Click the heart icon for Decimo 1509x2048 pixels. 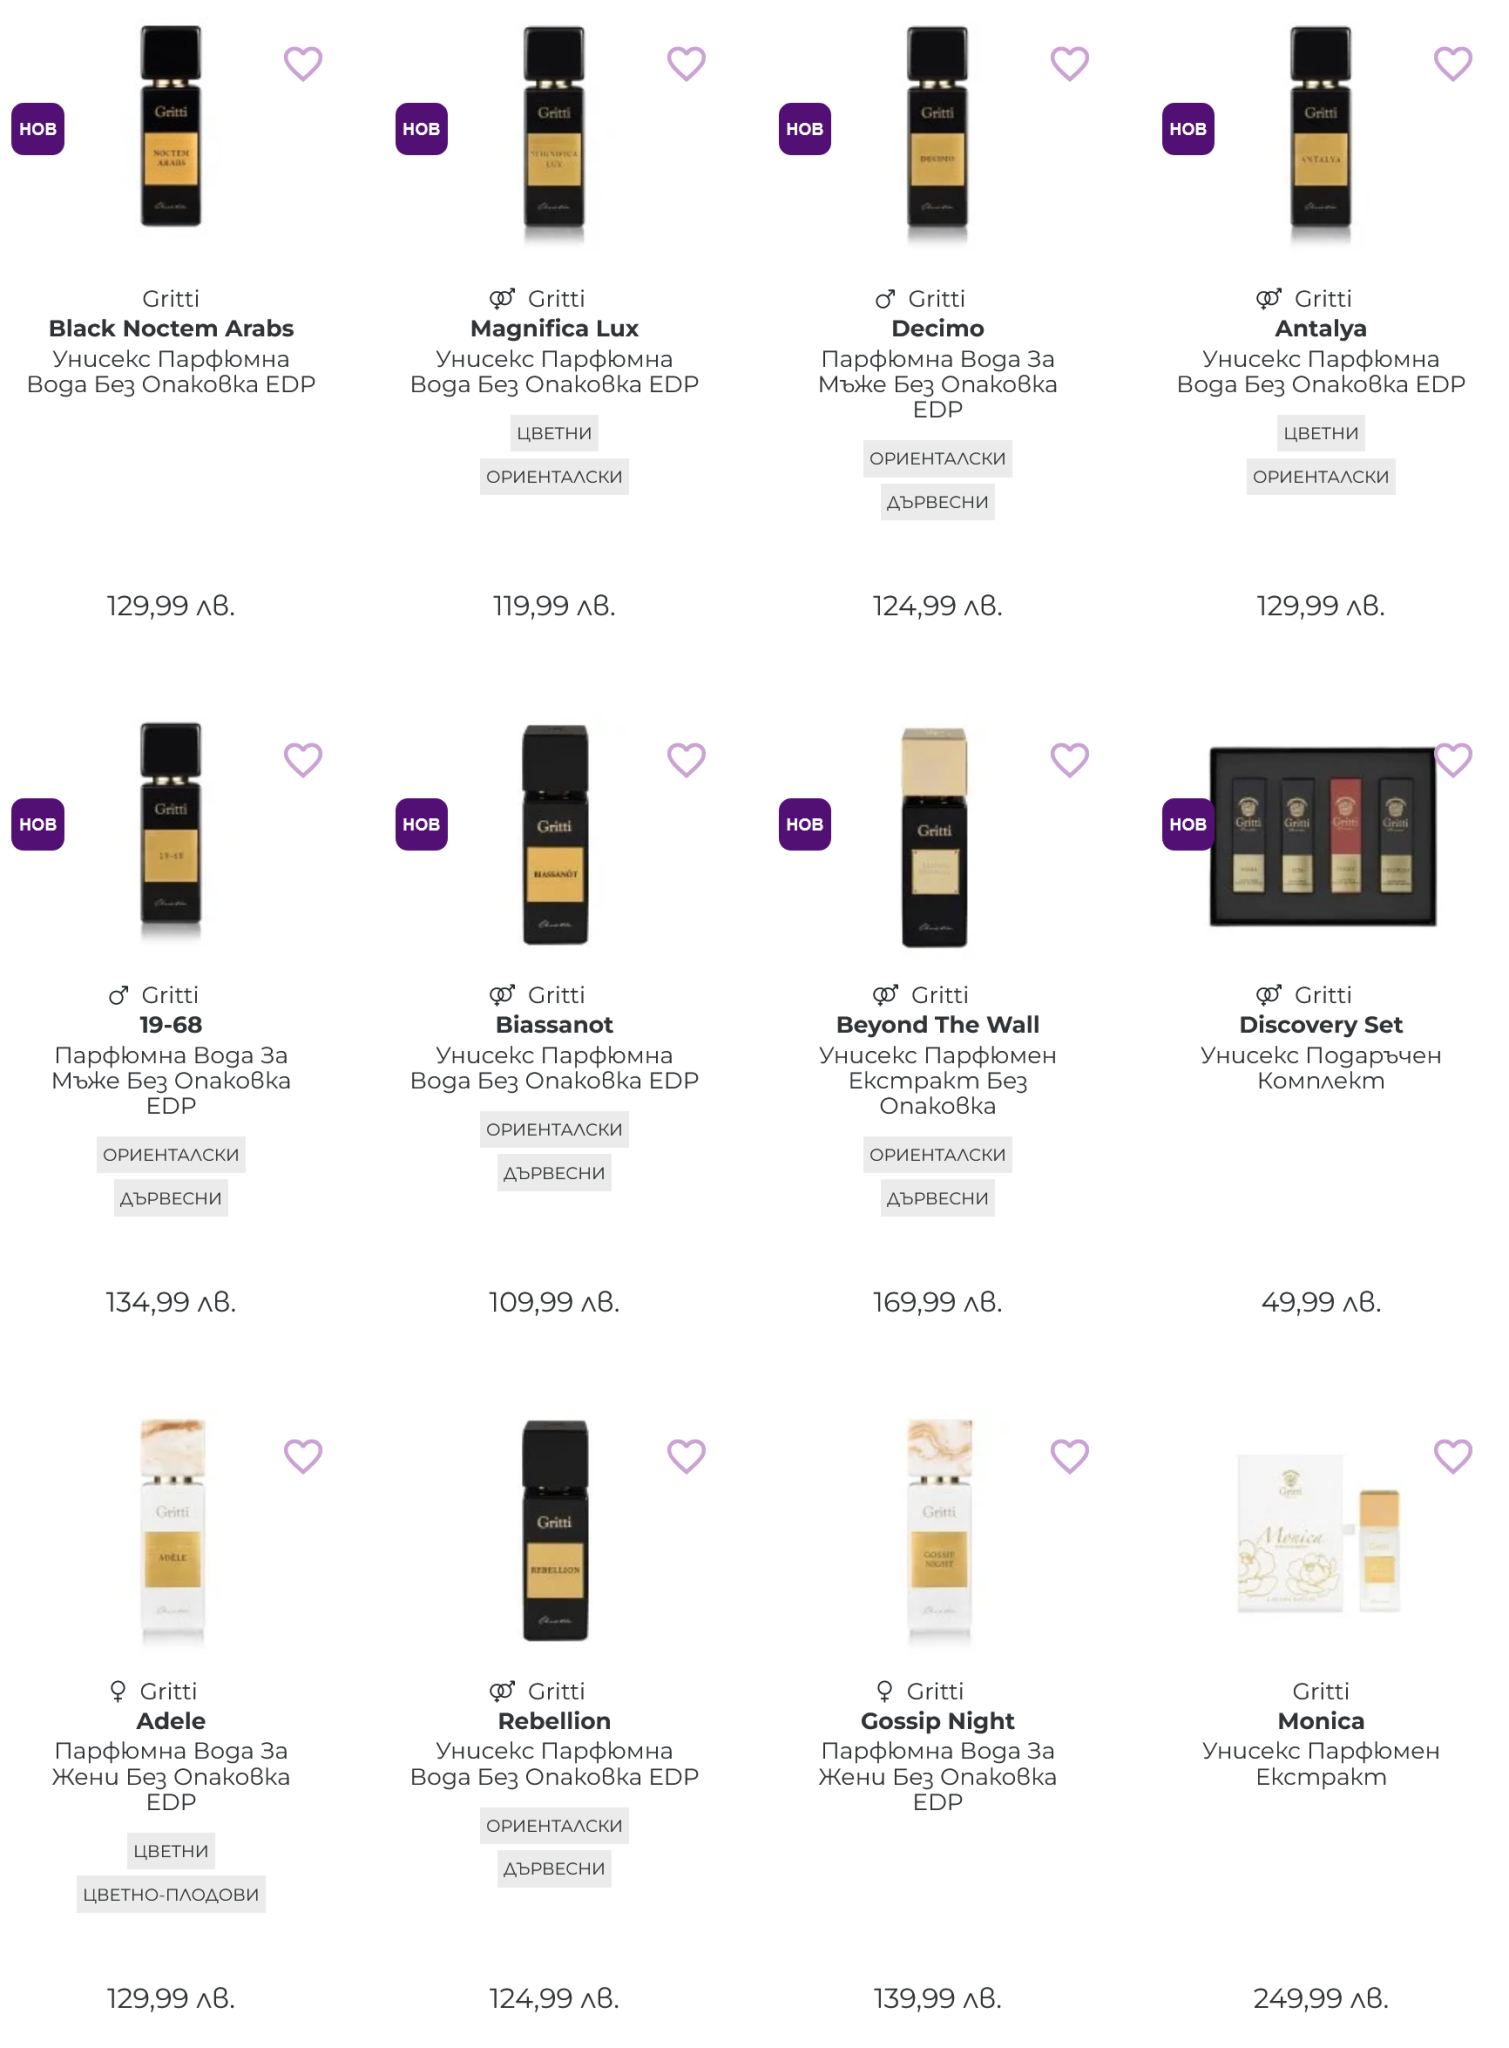tap(1069, 64)
